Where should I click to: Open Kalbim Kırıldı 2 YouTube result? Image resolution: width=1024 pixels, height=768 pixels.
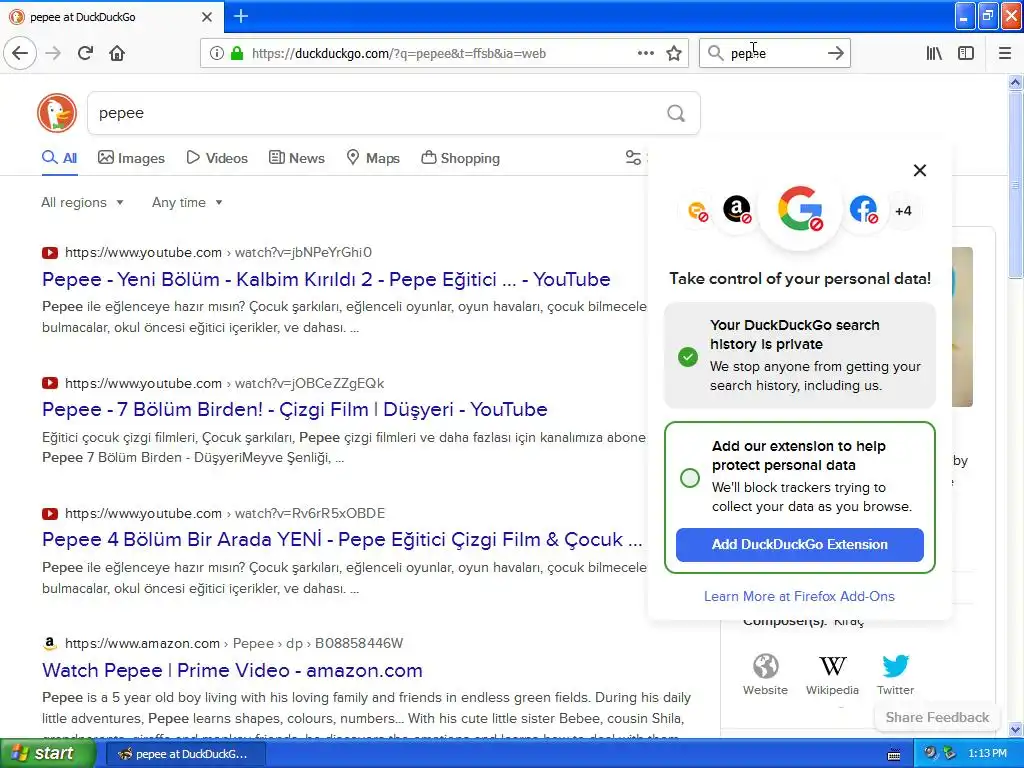coord(326,280)
